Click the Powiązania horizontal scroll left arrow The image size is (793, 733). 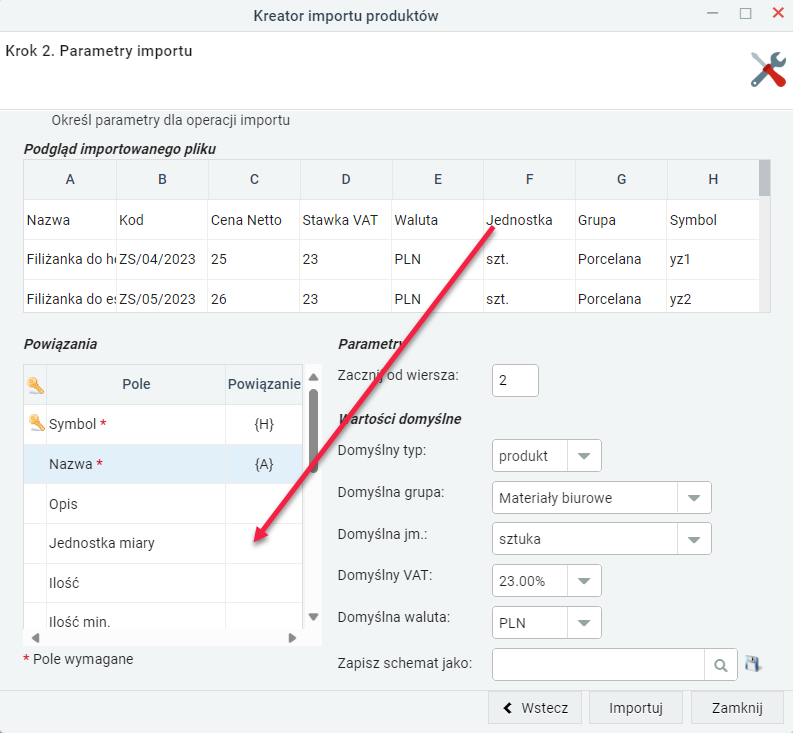click(x=35, y=638)
